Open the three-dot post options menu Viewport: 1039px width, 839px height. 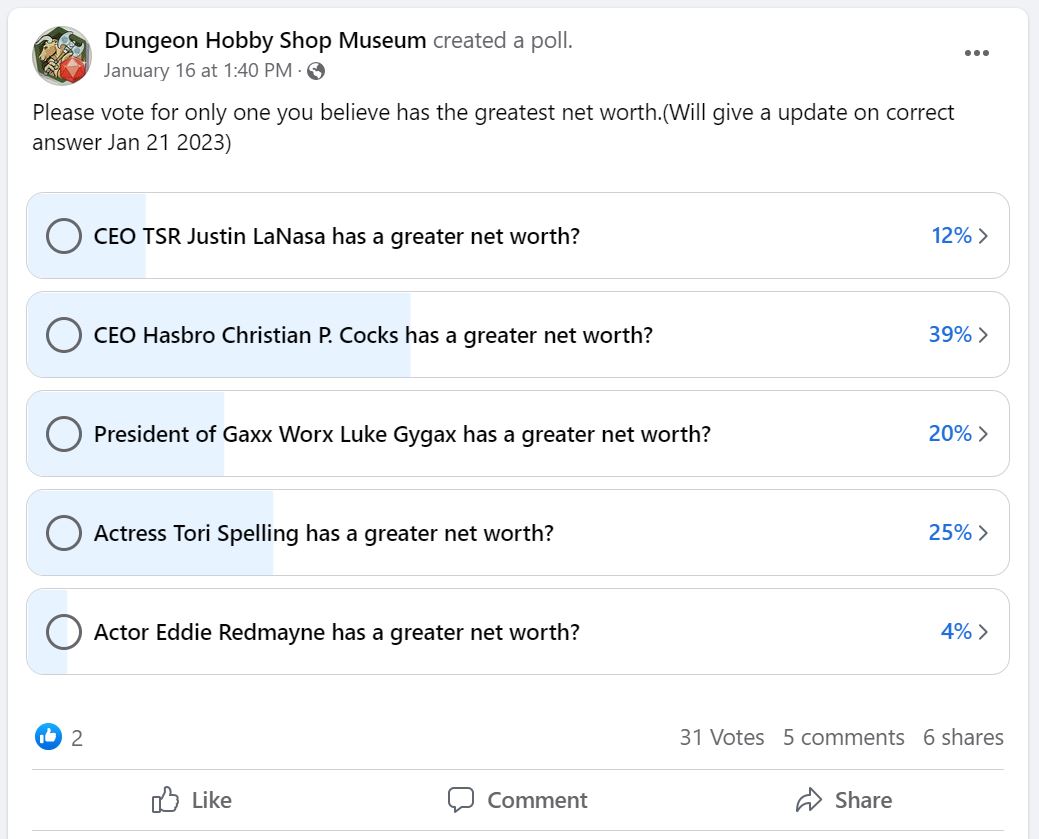click(x=976, y=54)
